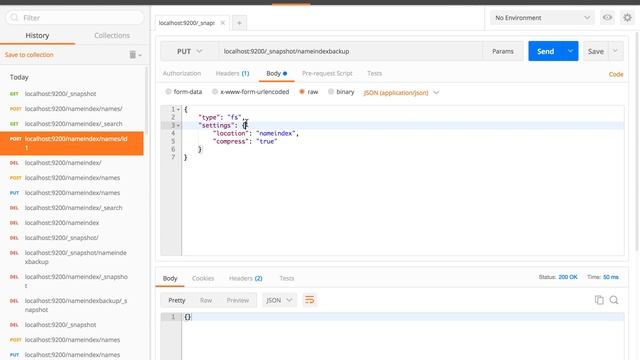Close the localhost:9200/_snapshot request tab

tap(223, 23)
